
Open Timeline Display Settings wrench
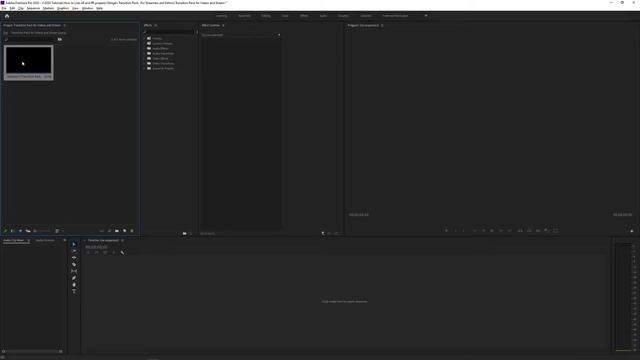122,253
